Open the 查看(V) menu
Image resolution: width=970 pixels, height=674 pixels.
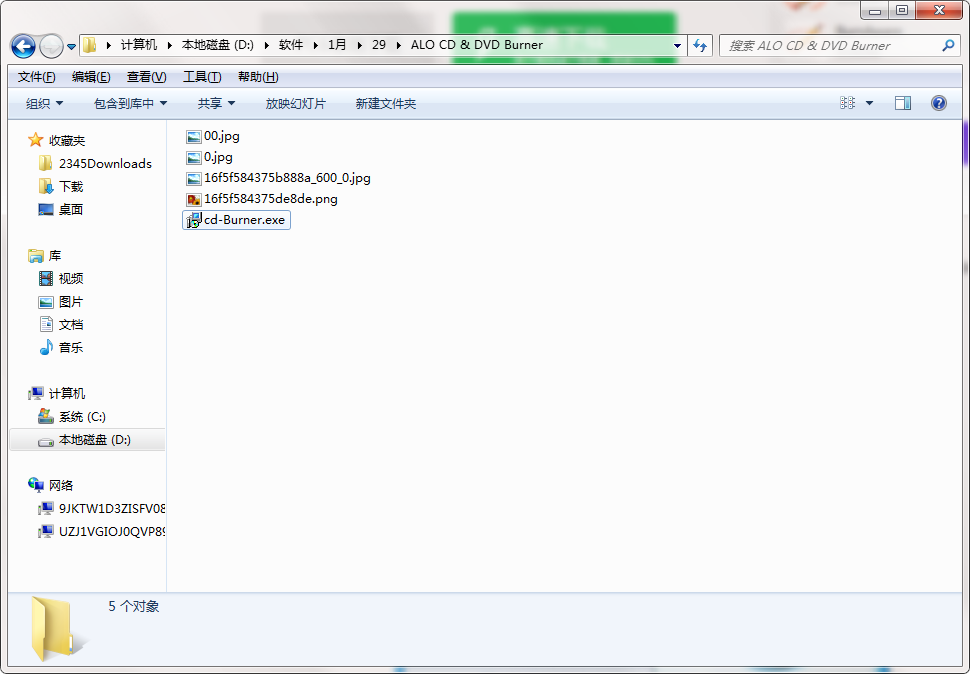click(147, 77)
